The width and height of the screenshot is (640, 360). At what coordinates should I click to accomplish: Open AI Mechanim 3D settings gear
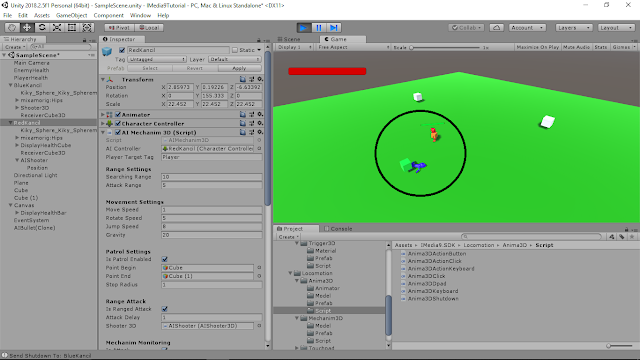260,132
